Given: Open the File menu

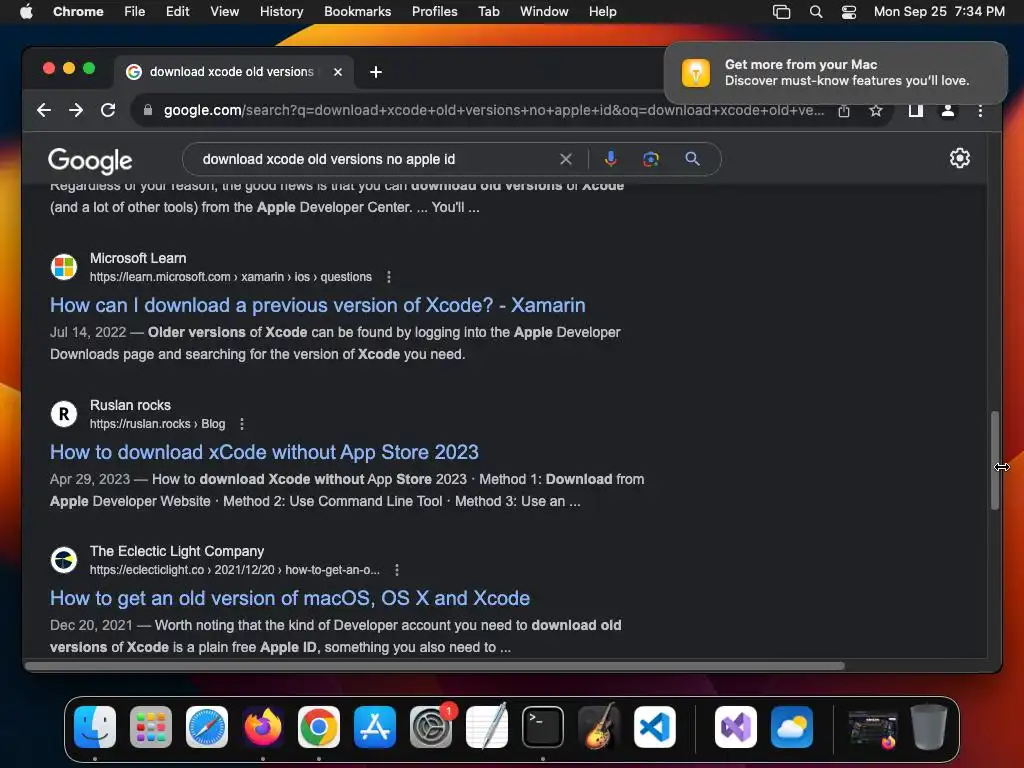Looking at the screenshot, I should (135, 11).
